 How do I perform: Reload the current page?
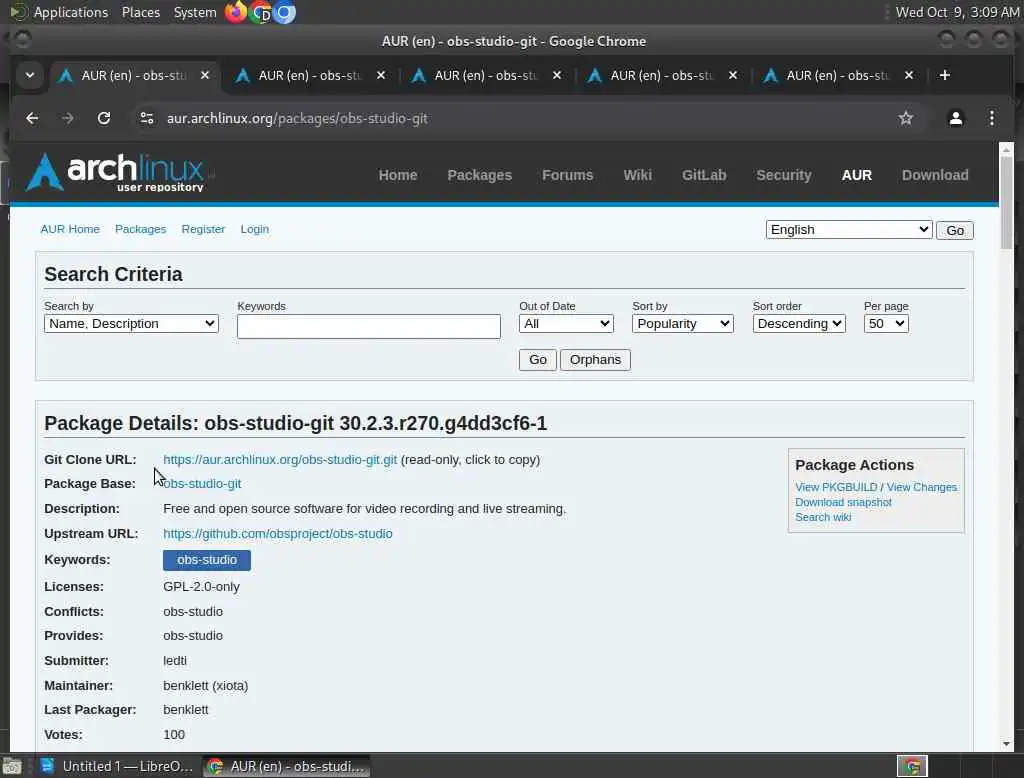click(104, 118)
